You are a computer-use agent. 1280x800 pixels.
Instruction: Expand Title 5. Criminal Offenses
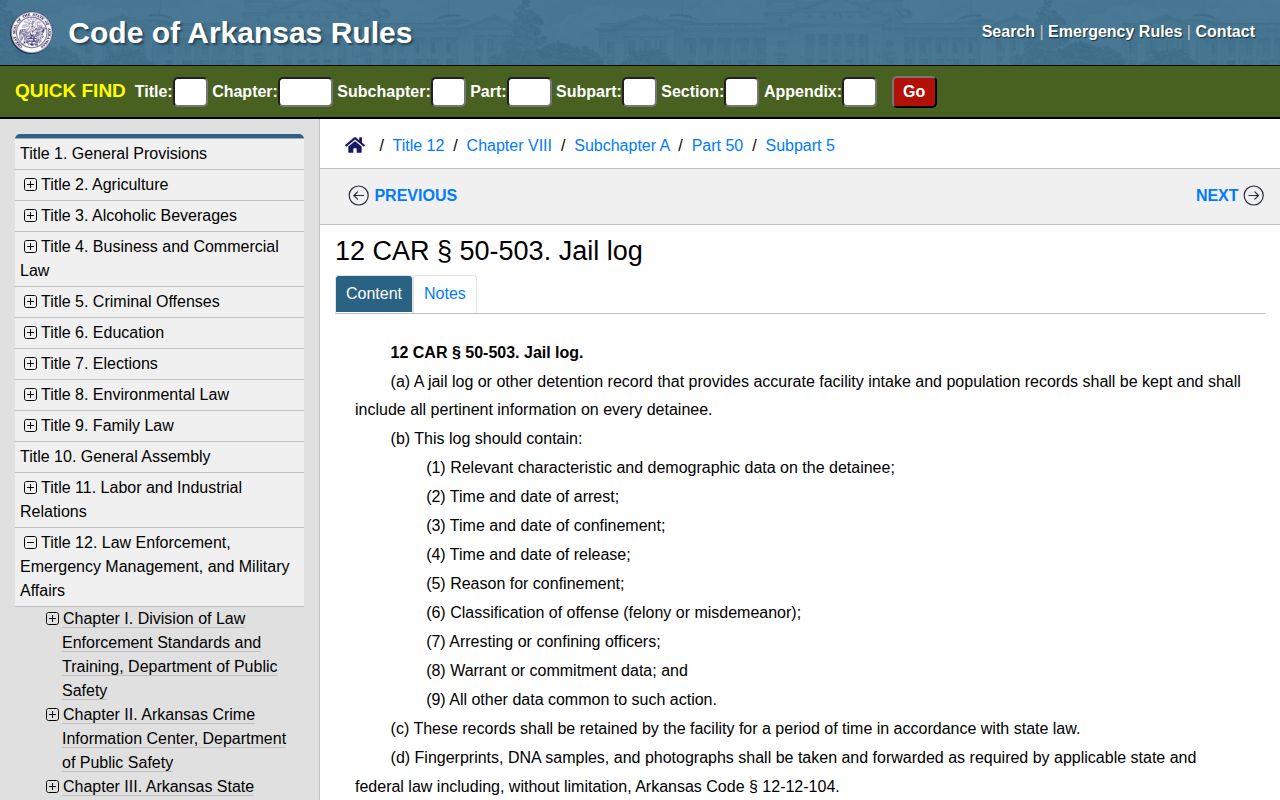click(x=30, y=301)
